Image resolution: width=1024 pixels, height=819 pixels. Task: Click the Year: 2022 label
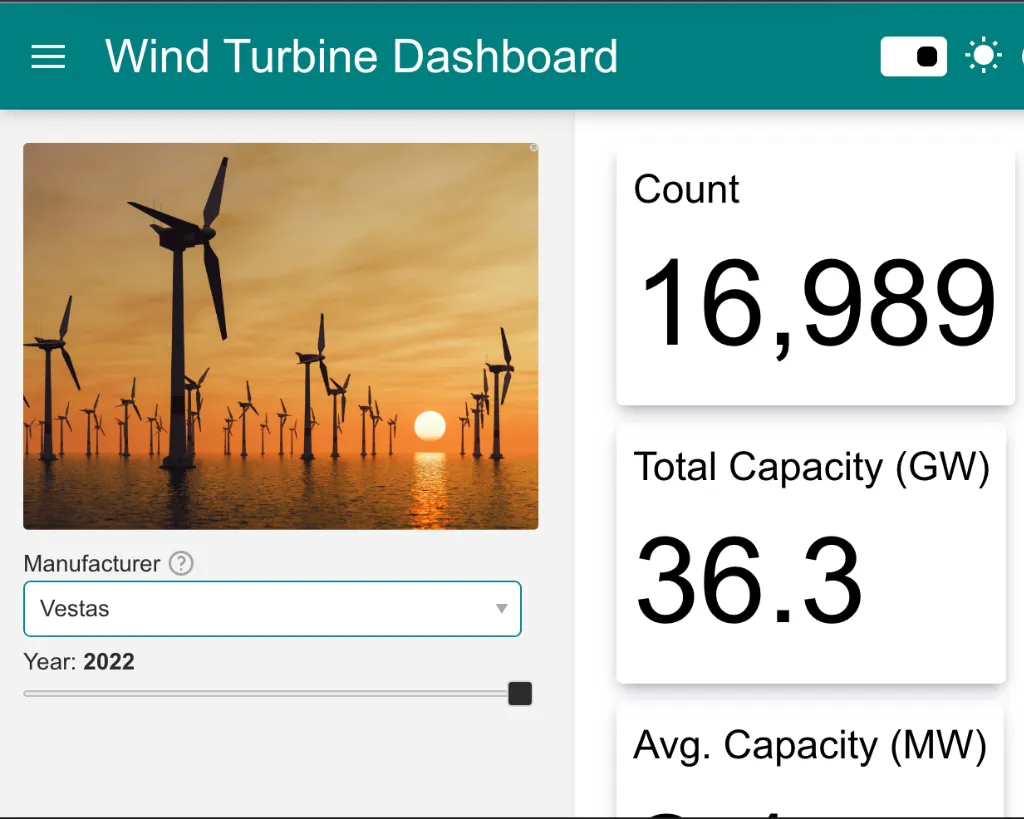click(x=79, y=662)
